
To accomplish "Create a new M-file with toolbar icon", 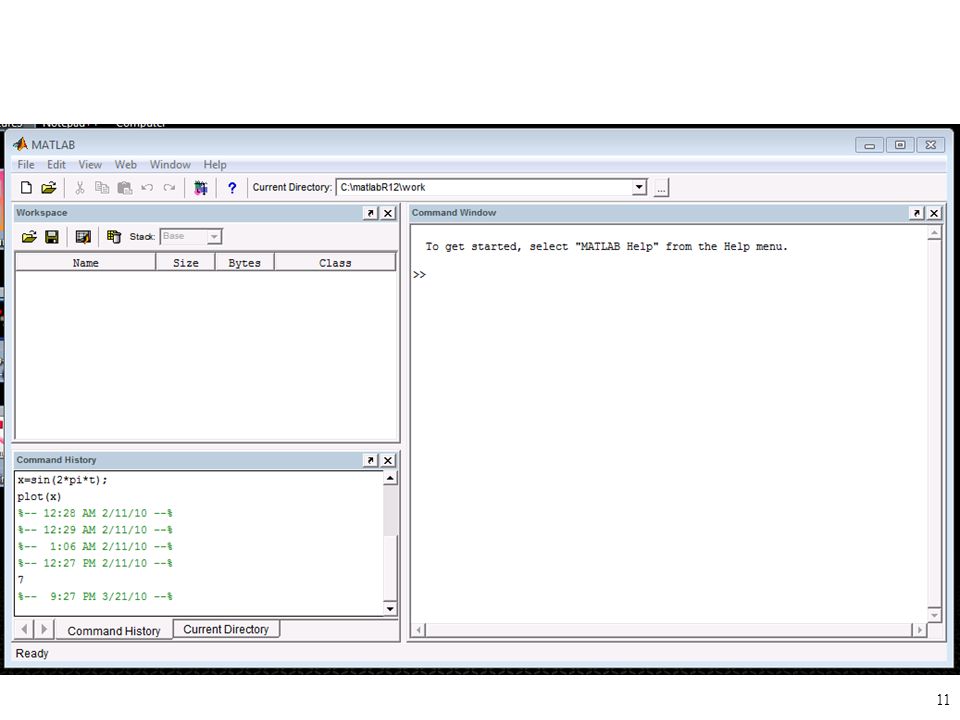I will click(26, 187).
